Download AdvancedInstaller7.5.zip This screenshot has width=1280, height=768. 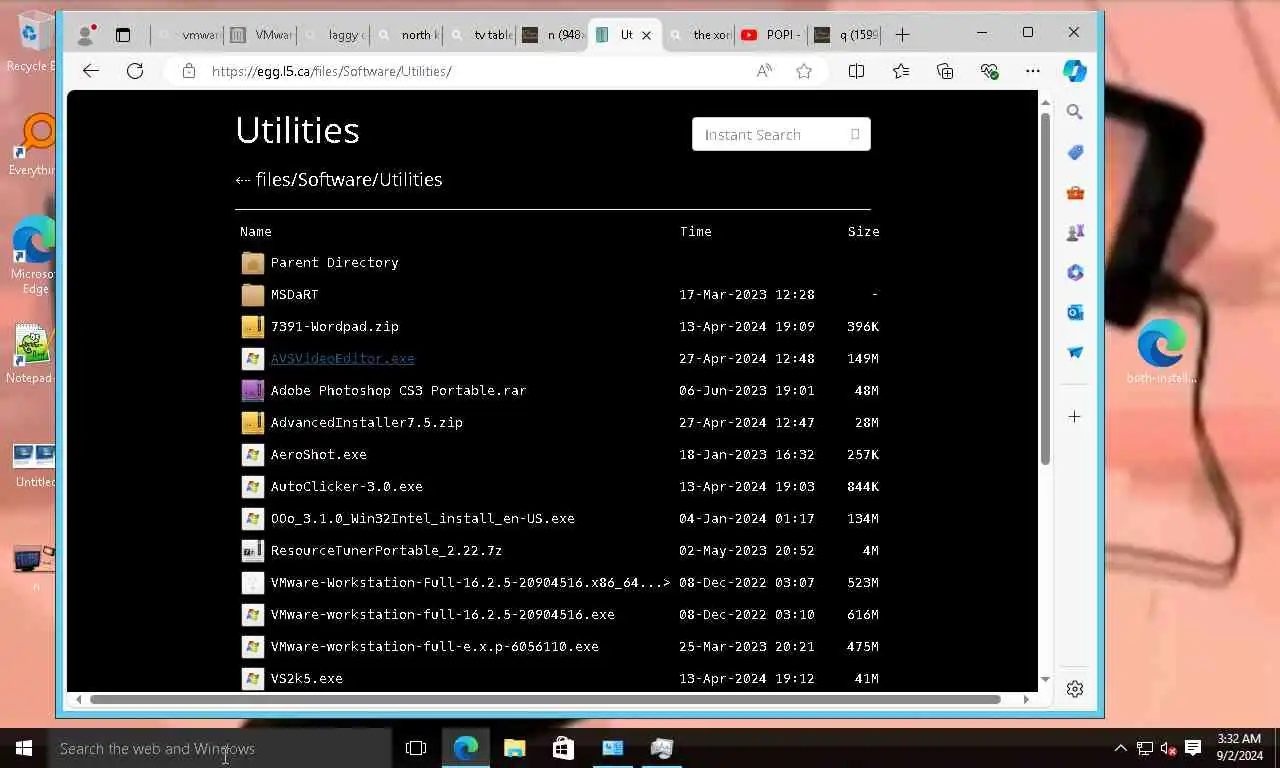366,422
